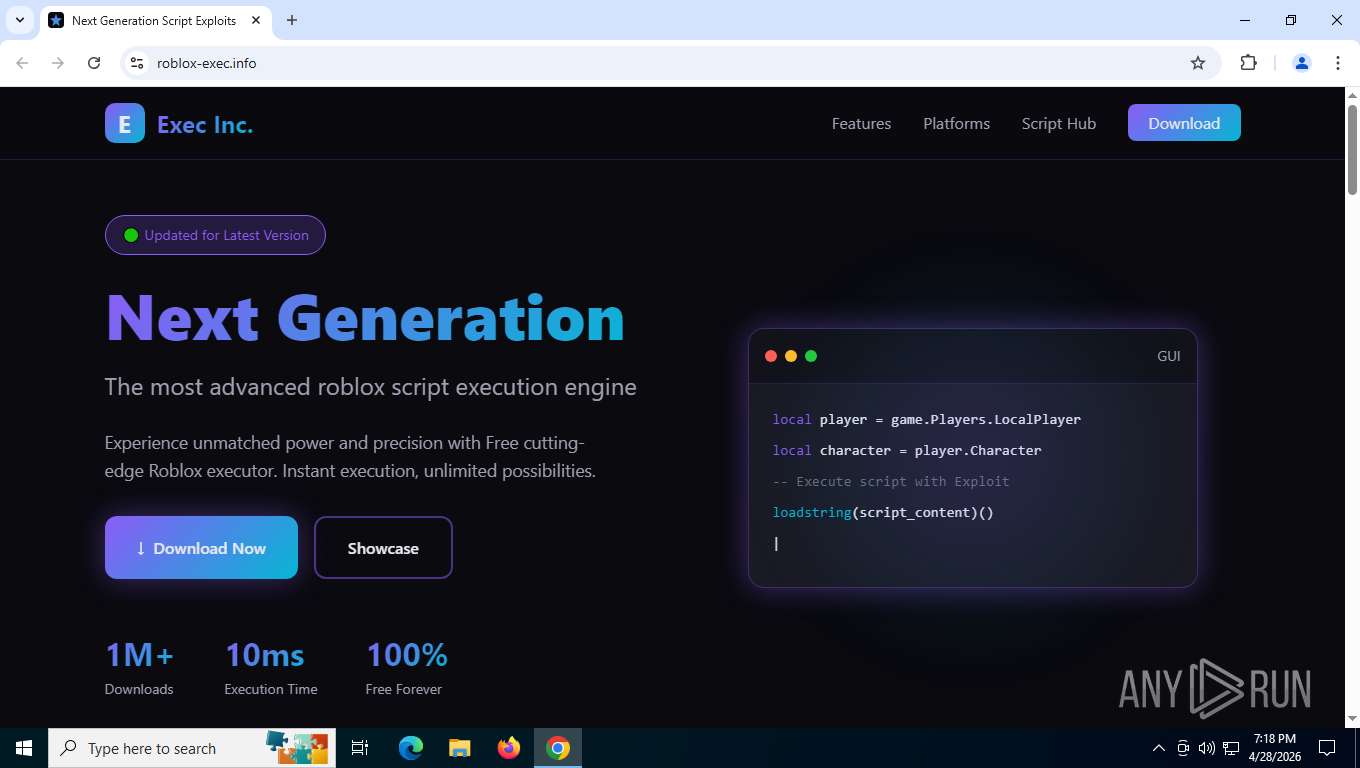Click the Exec Inc. brand name

[x=205, y=125]
